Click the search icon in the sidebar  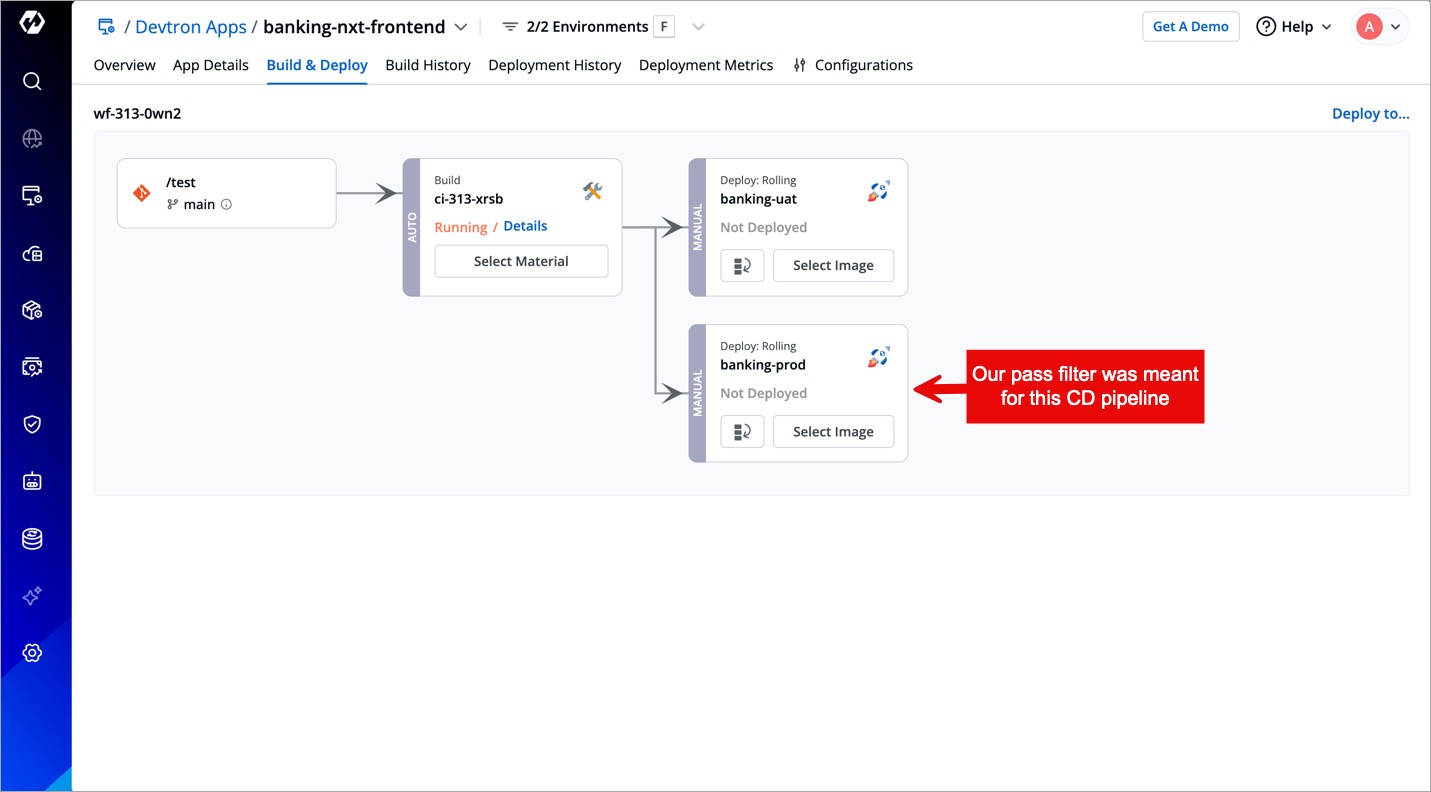32,81
